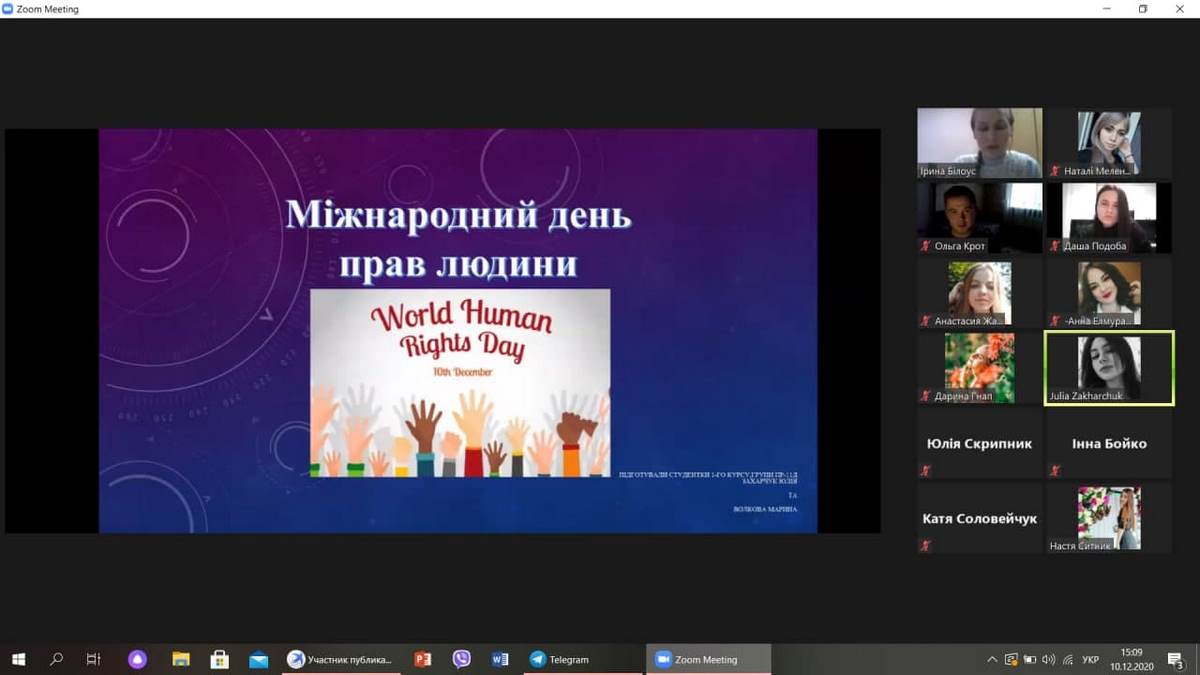This screenshot has width=1200, height=675.
Task: Open the Mail app in taskbar
Action: 259,659
